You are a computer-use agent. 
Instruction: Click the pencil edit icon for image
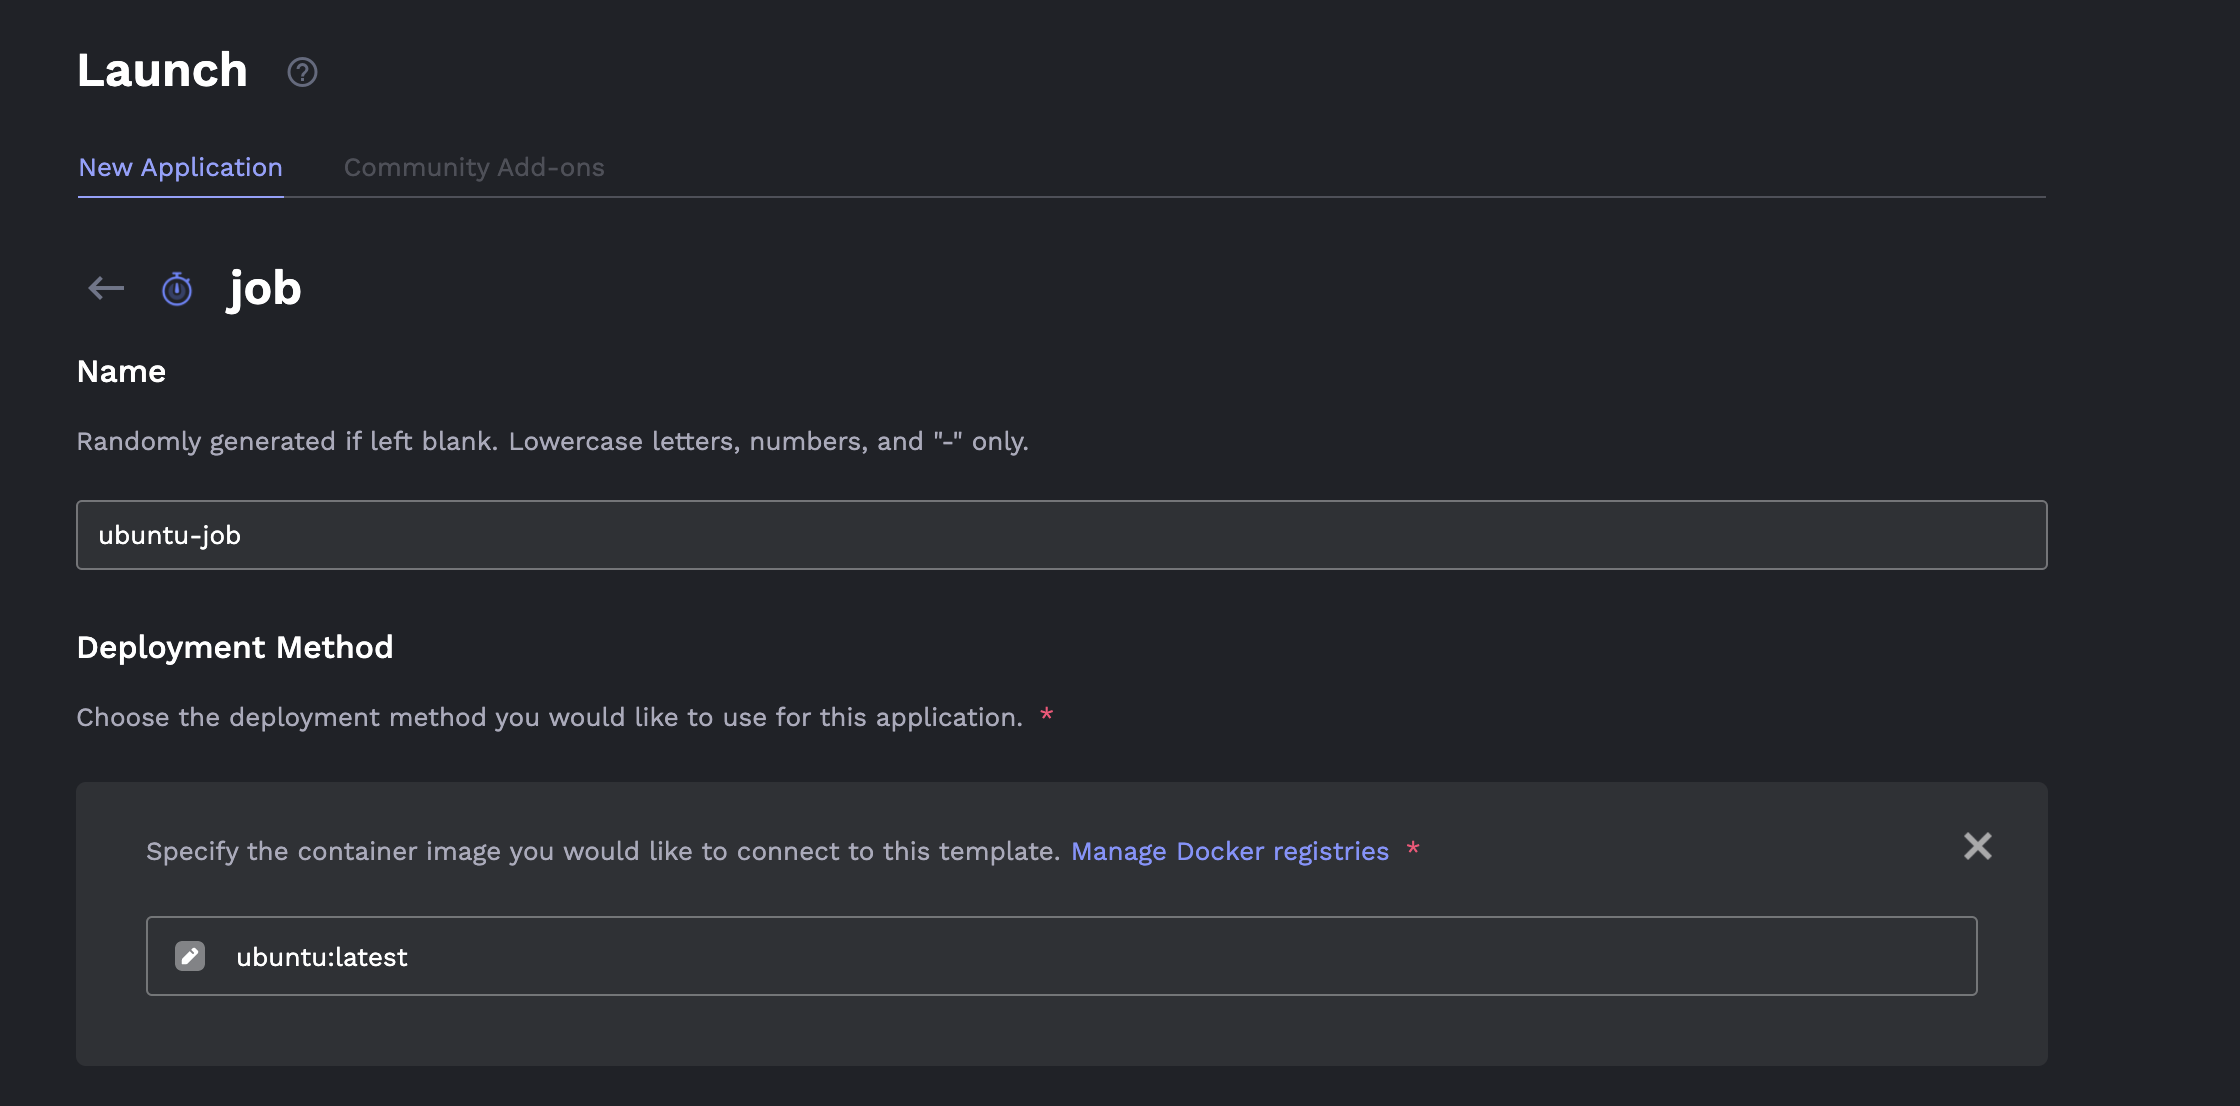190,956
